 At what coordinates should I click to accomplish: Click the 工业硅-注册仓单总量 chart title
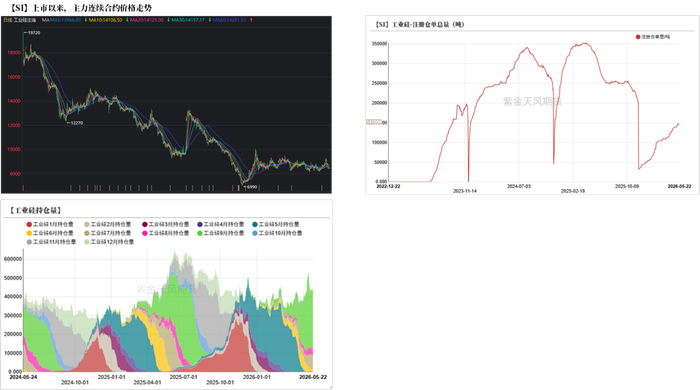tap(419, 25)
